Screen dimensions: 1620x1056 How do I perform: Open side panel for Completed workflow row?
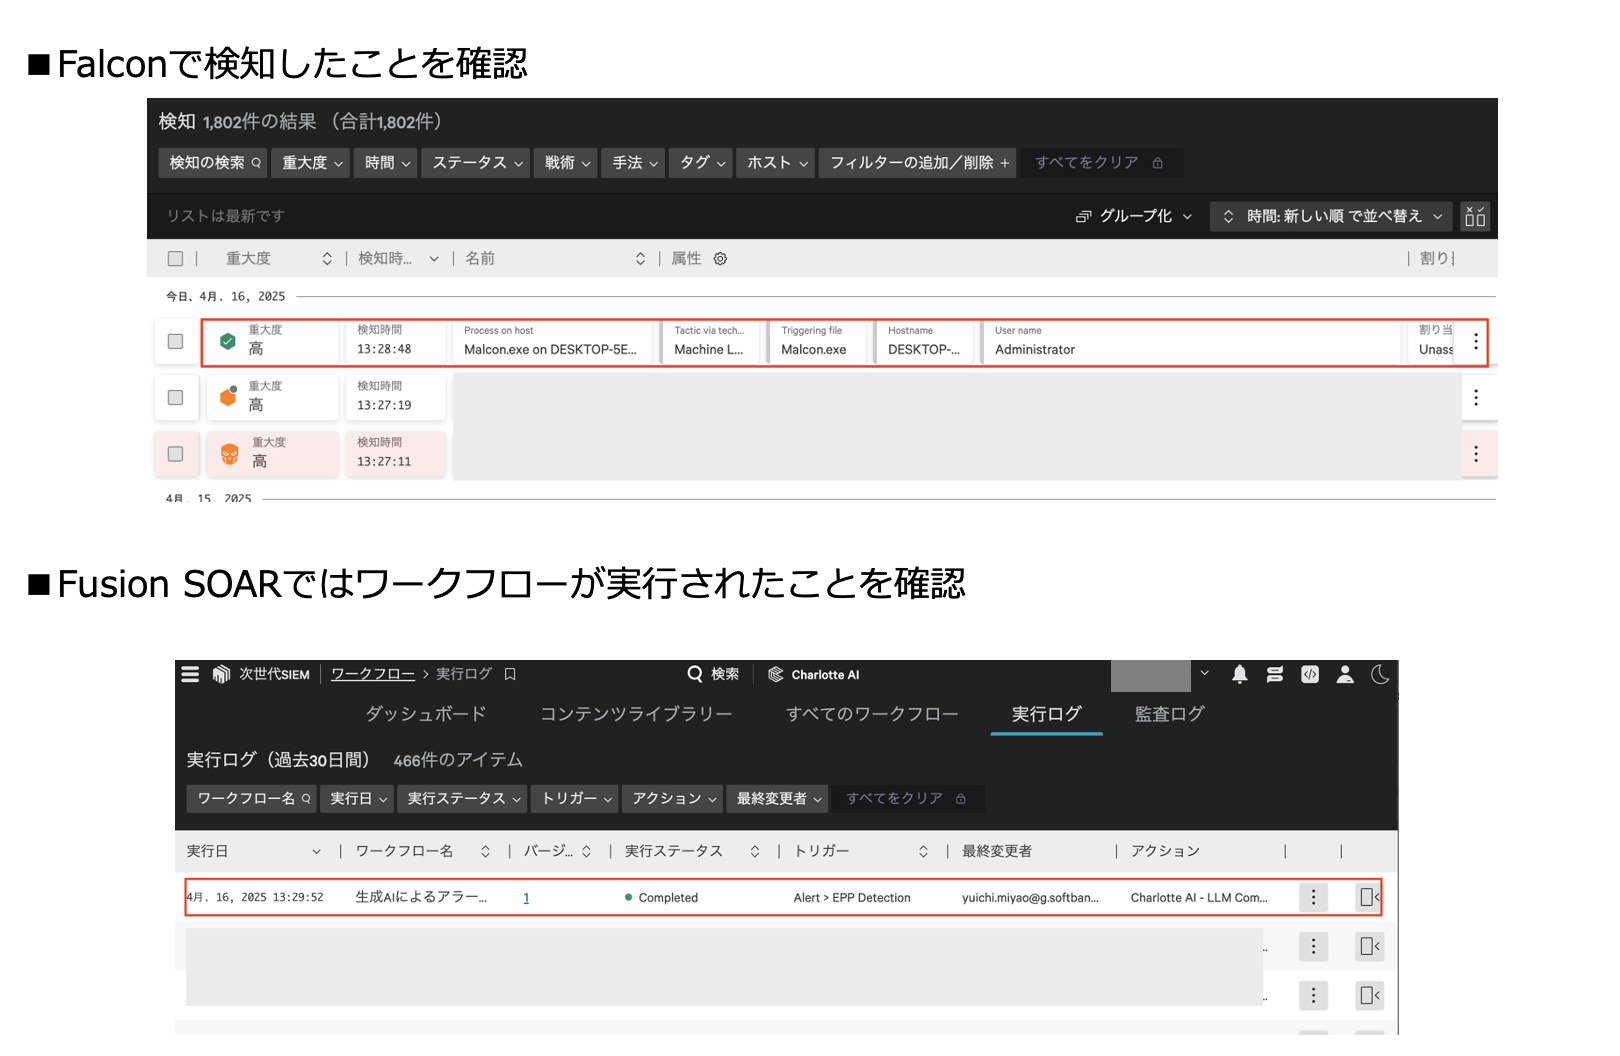pyautogui.click(x=1369, y=897)
